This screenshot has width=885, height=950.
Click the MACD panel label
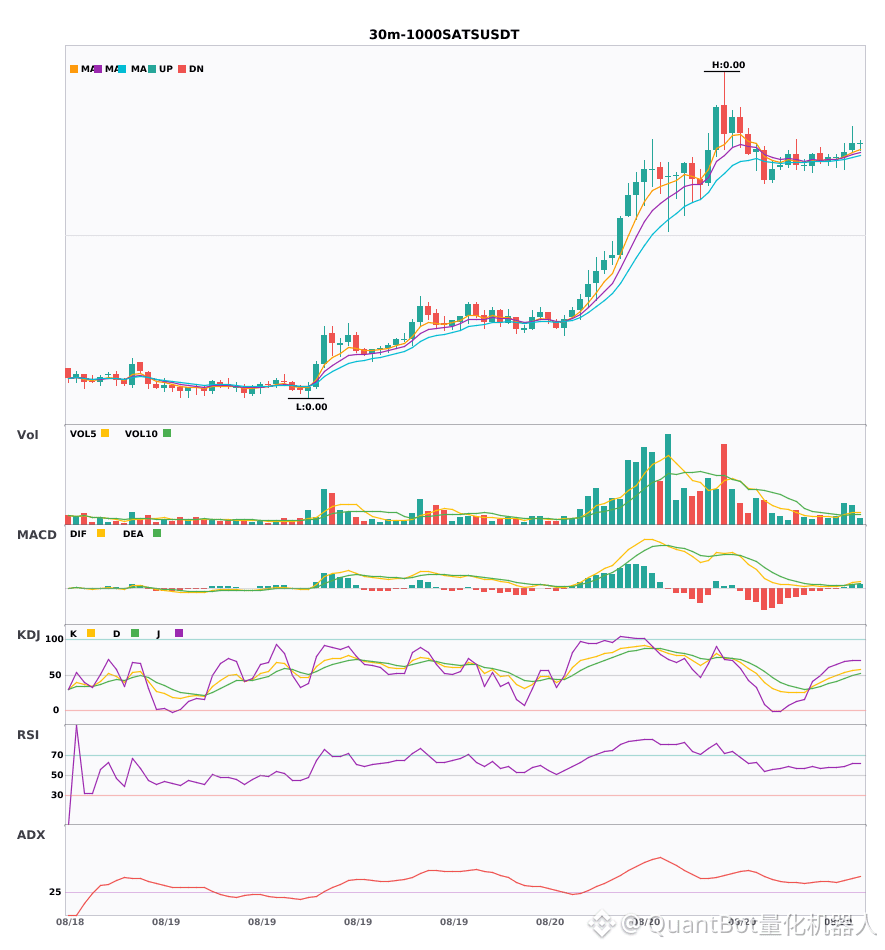(x=36, y=535)
